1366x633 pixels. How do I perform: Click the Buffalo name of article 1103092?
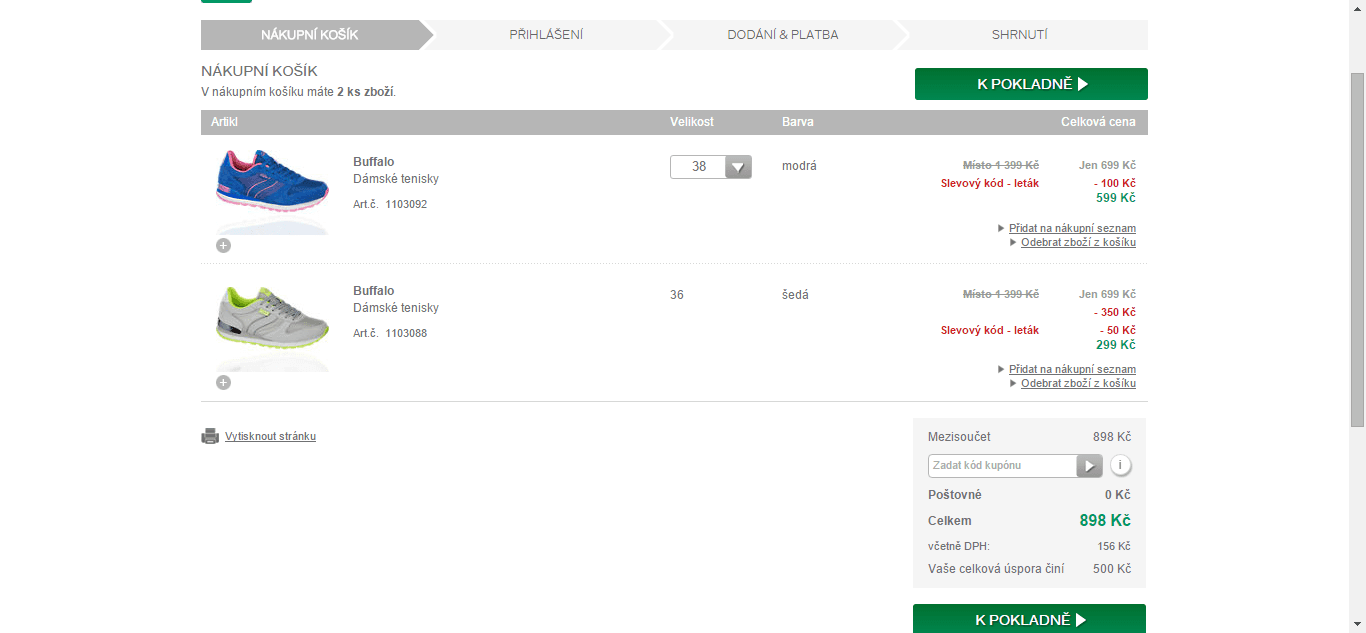click(373, 162)
